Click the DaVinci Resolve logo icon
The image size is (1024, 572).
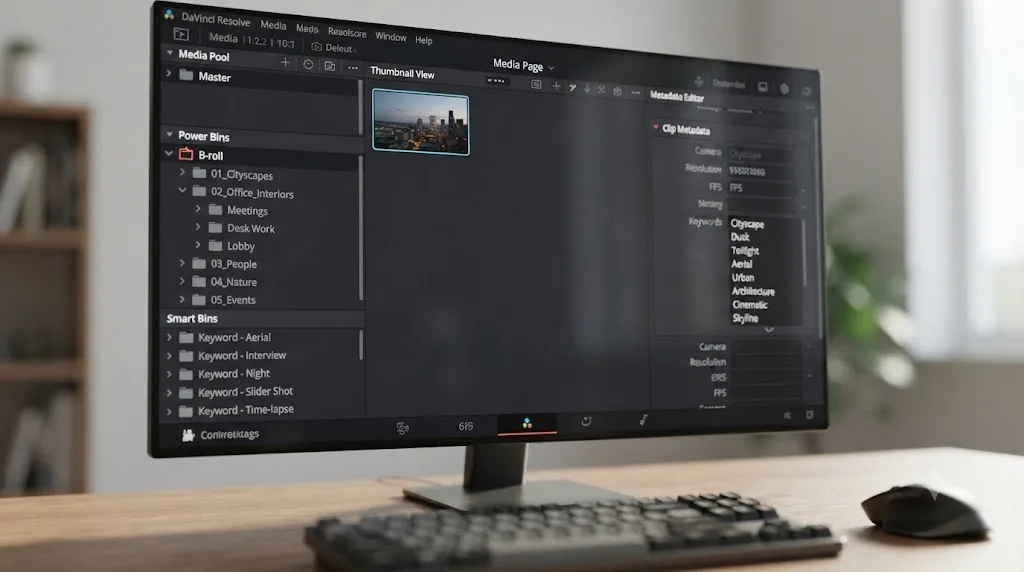tap(169, 14)
